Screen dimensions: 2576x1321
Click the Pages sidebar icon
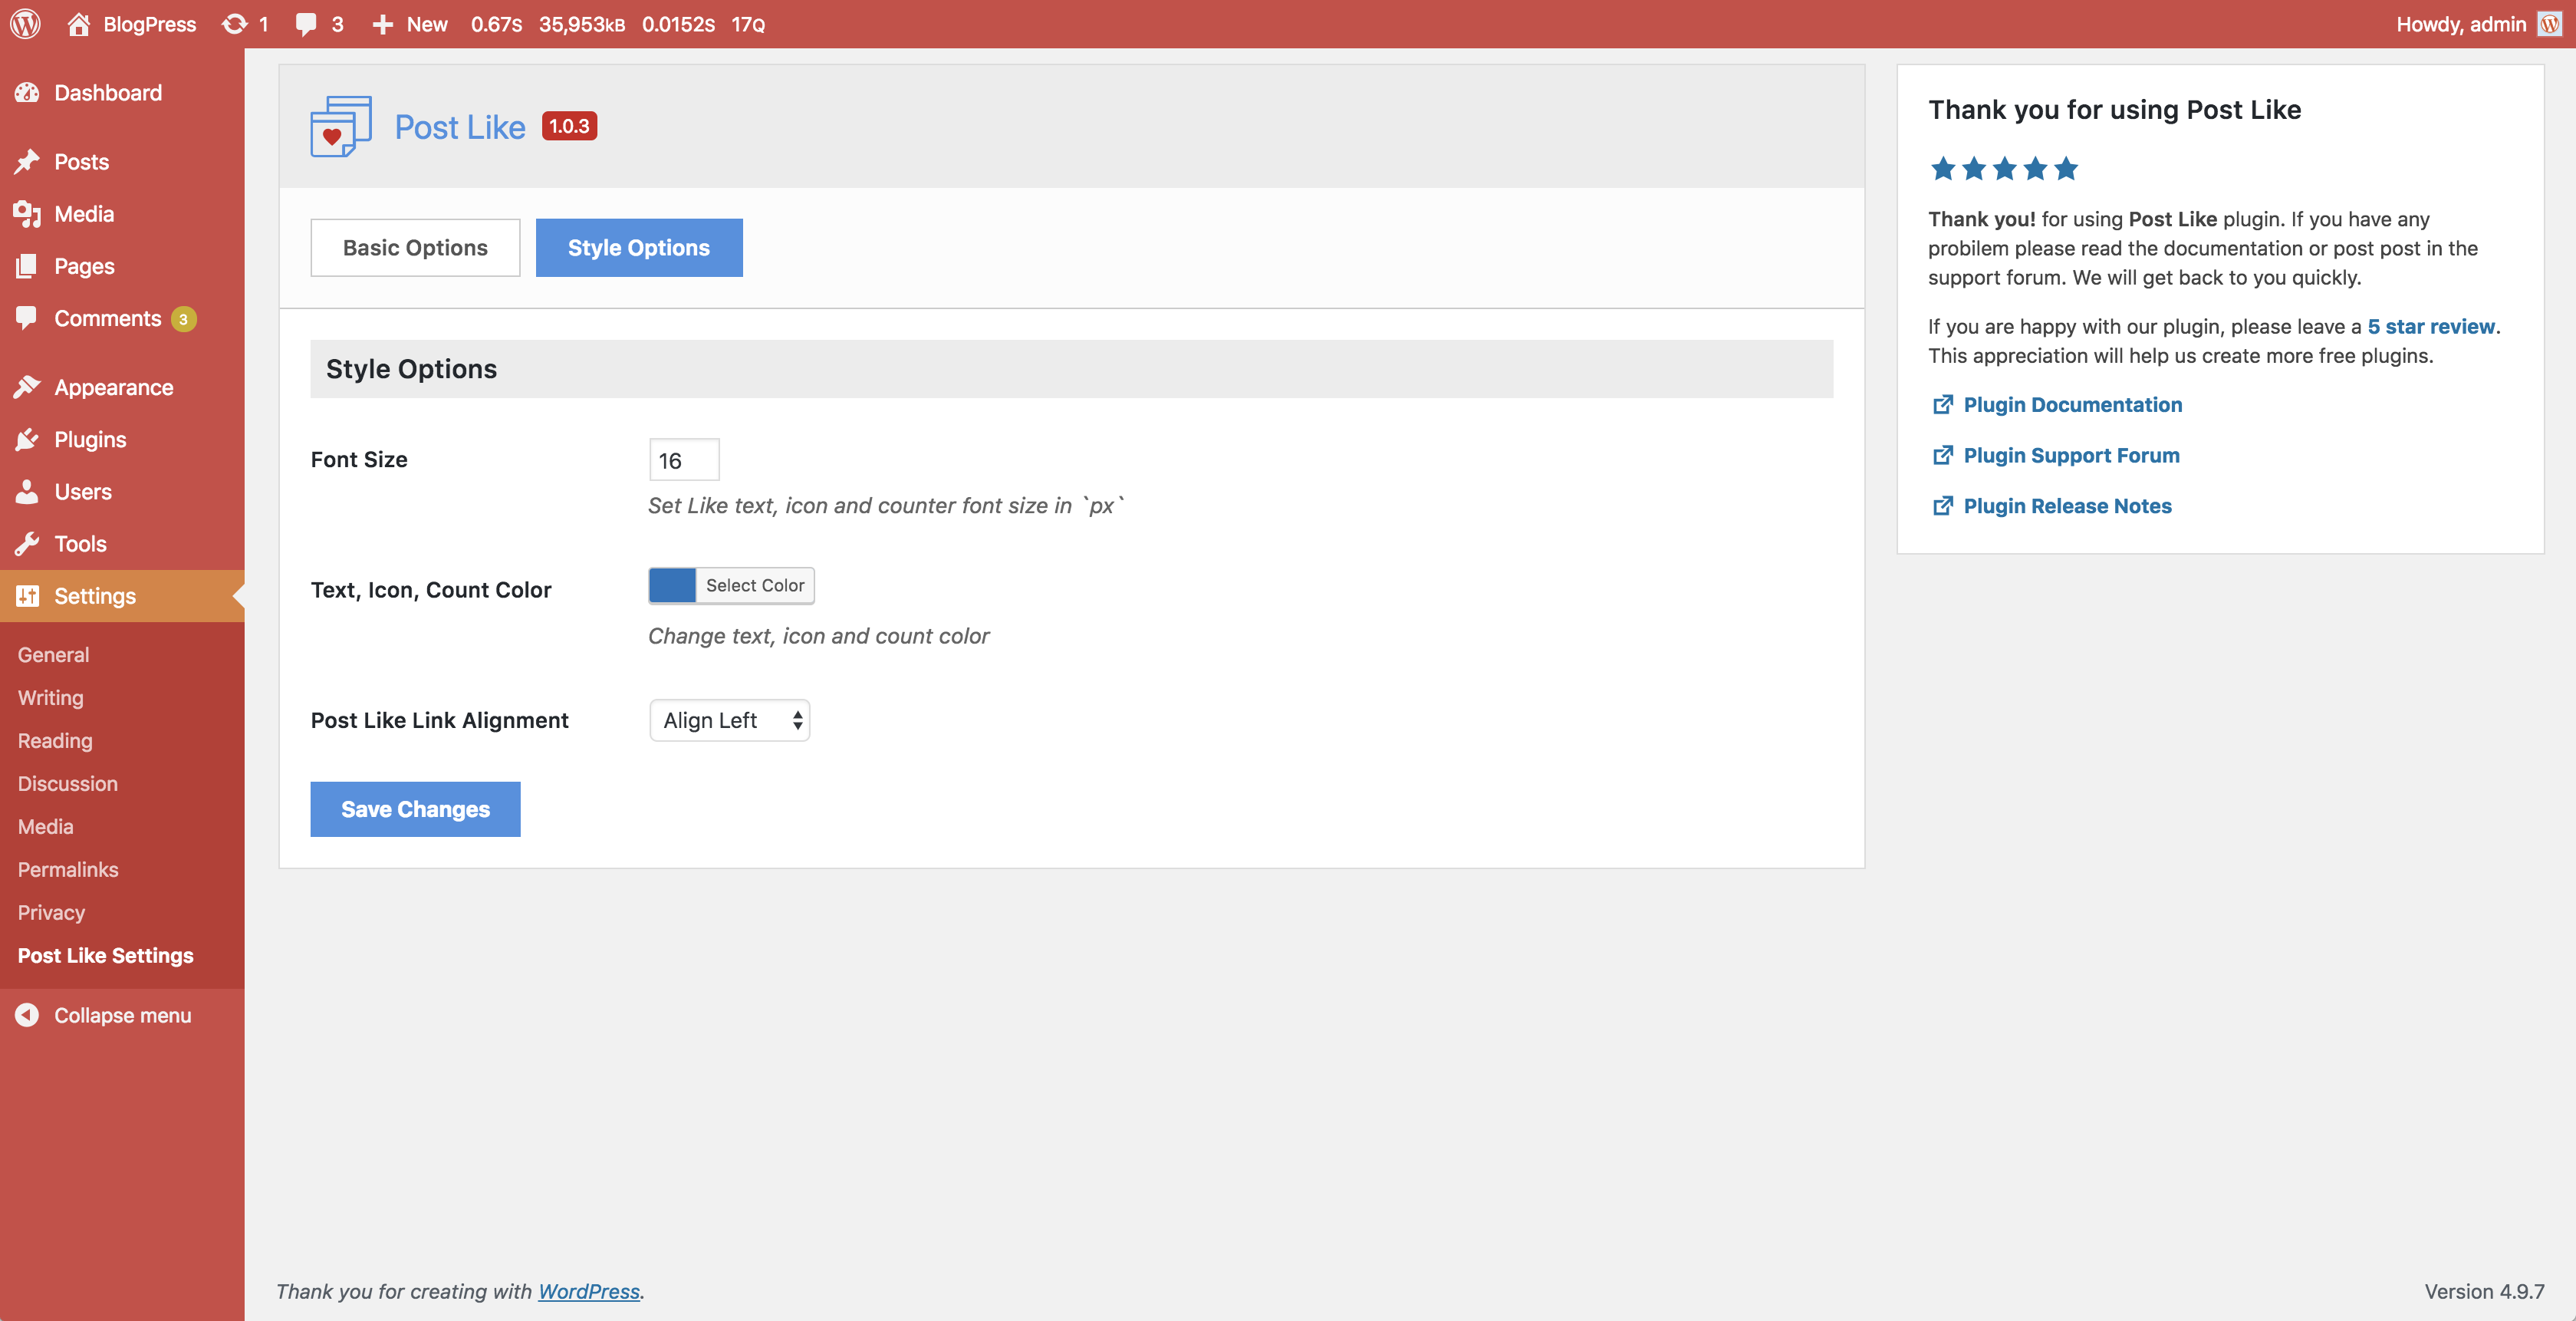tap(27, 266)
